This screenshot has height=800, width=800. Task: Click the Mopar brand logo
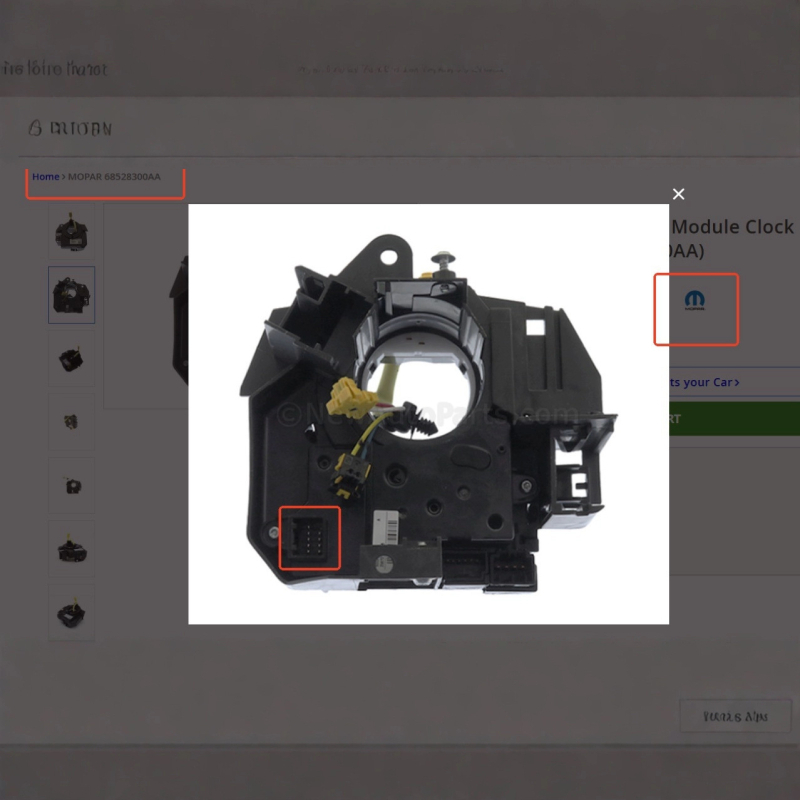tap(695, 301)
